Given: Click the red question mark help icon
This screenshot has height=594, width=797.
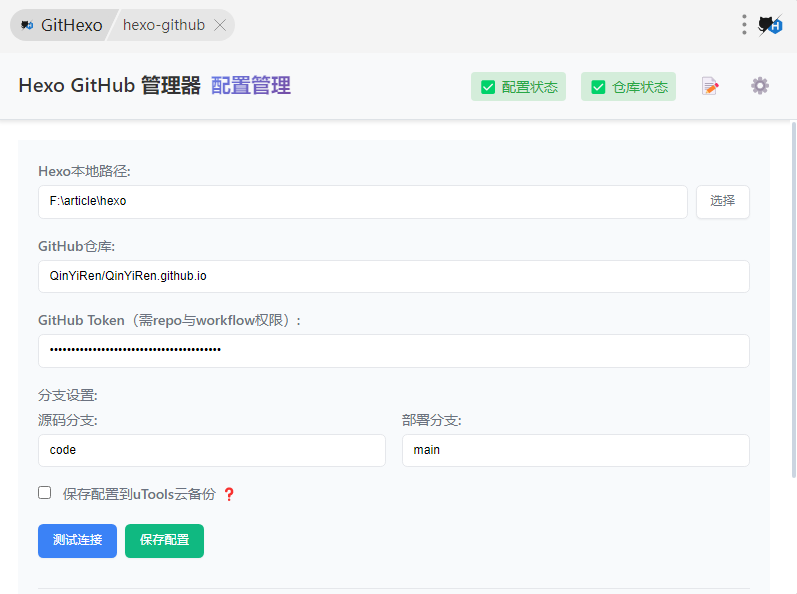Looking at the screenshot, I should 229,494.
